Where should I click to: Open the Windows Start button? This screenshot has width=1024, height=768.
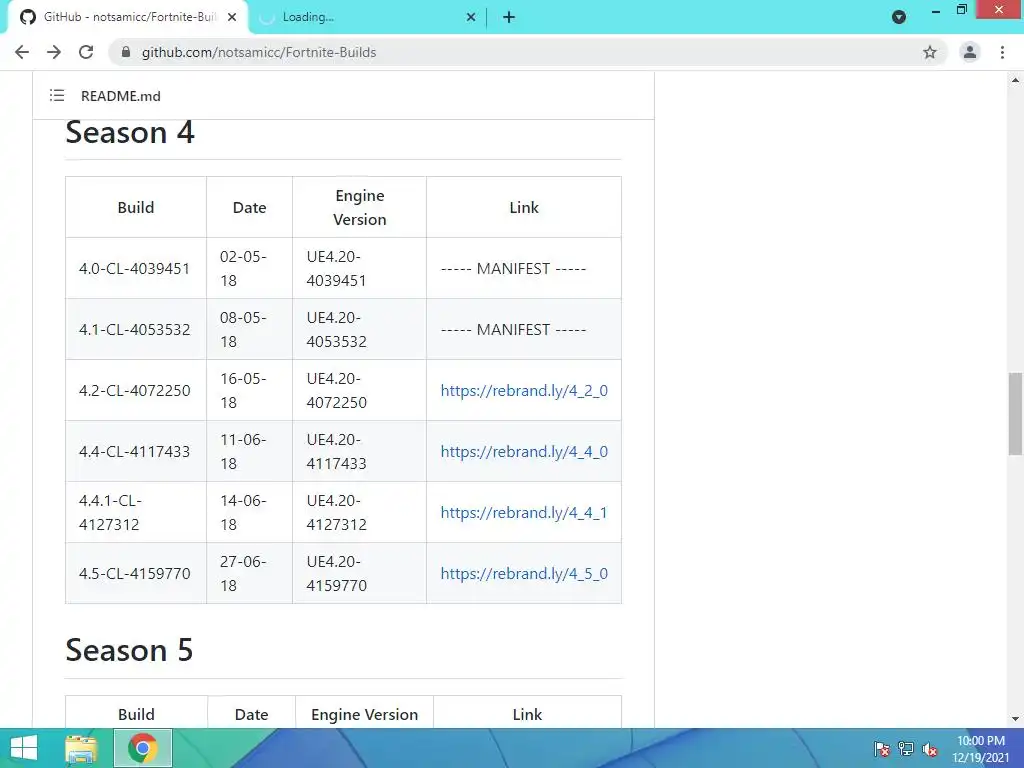[x=24, y=748]
